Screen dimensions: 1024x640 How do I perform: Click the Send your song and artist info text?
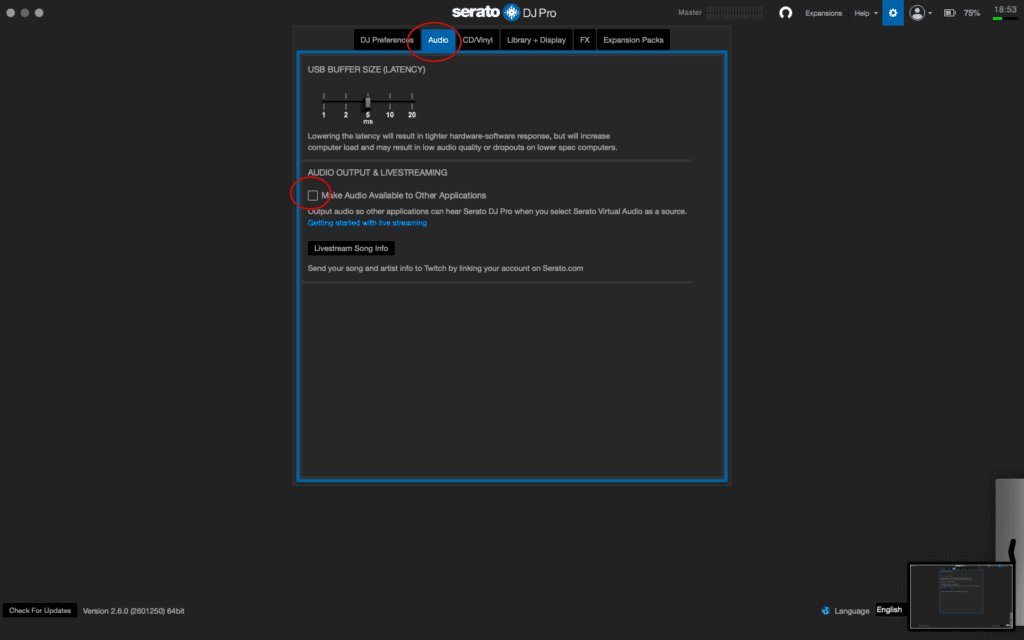tap(445, 268)
